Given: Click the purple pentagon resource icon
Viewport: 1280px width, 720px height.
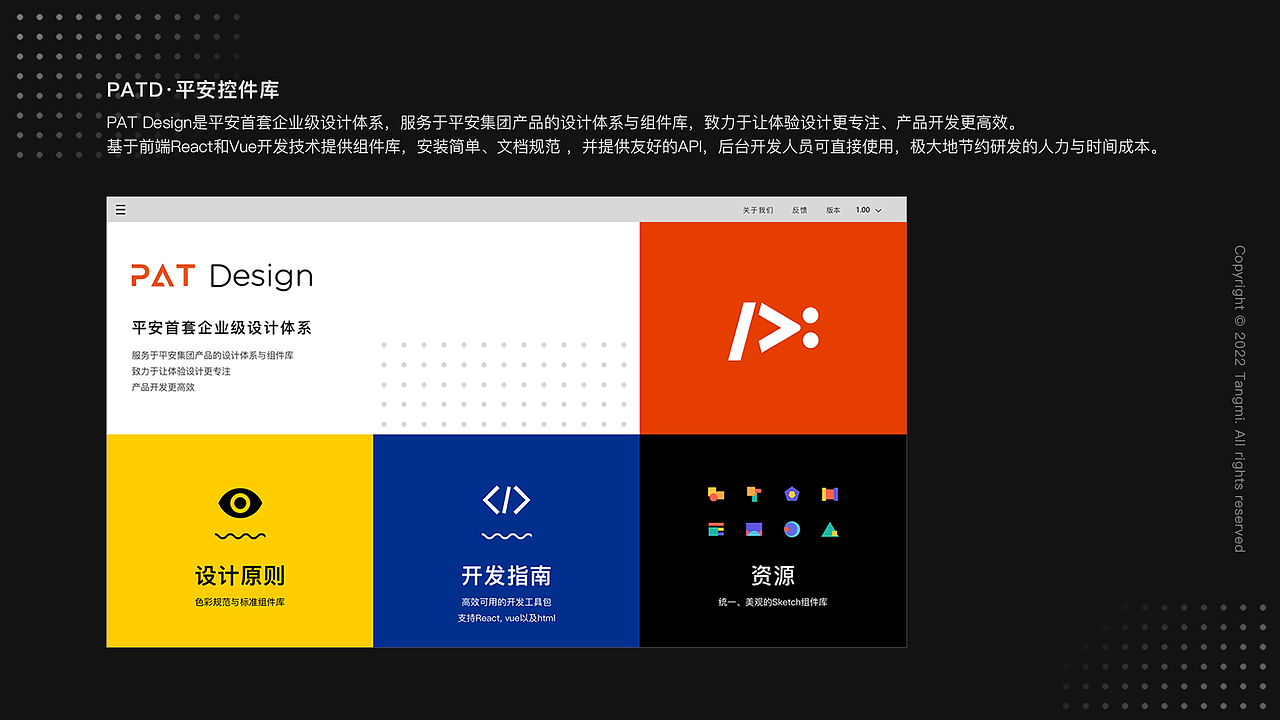Looking at the screenshot, I should [792, 494].
